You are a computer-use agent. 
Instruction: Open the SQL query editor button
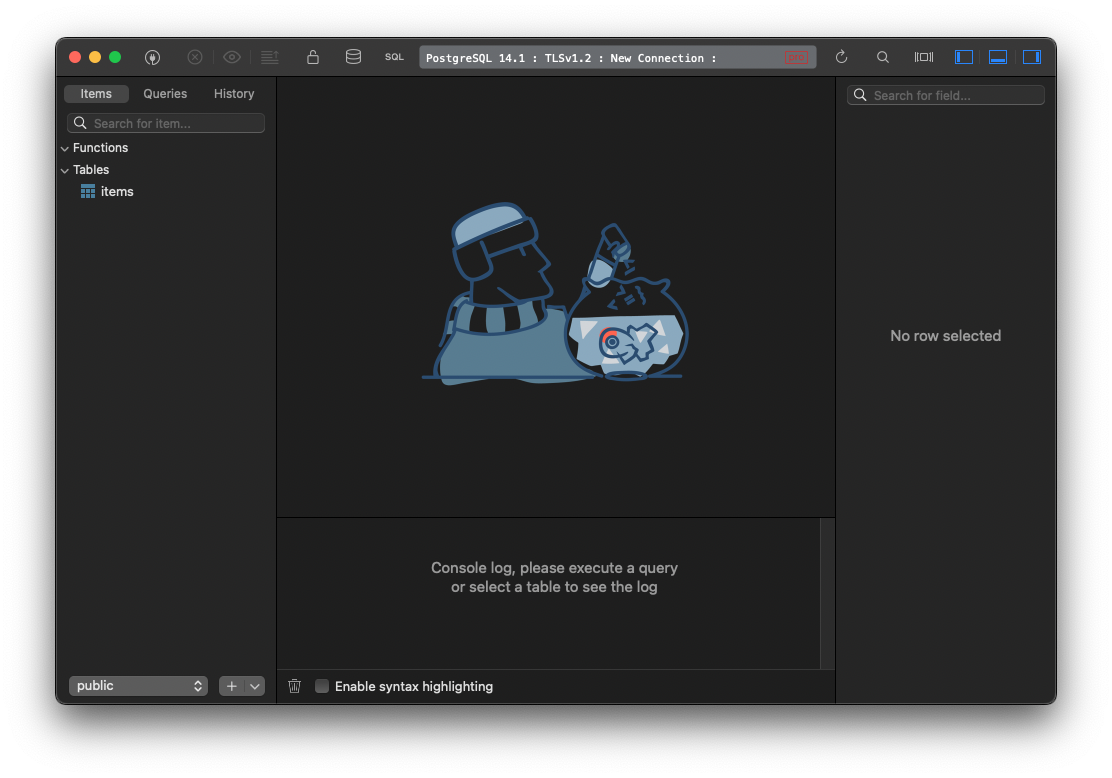394,57
